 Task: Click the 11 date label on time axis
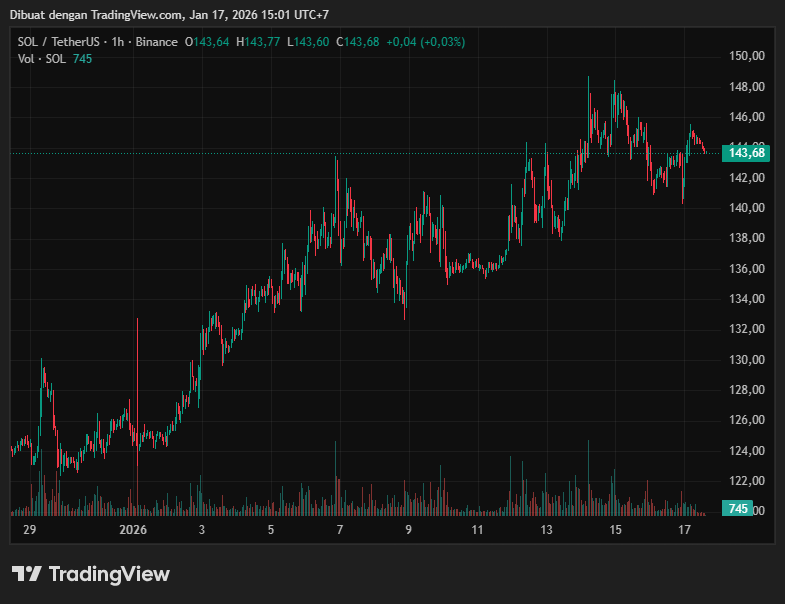click(x=477, y=530)
